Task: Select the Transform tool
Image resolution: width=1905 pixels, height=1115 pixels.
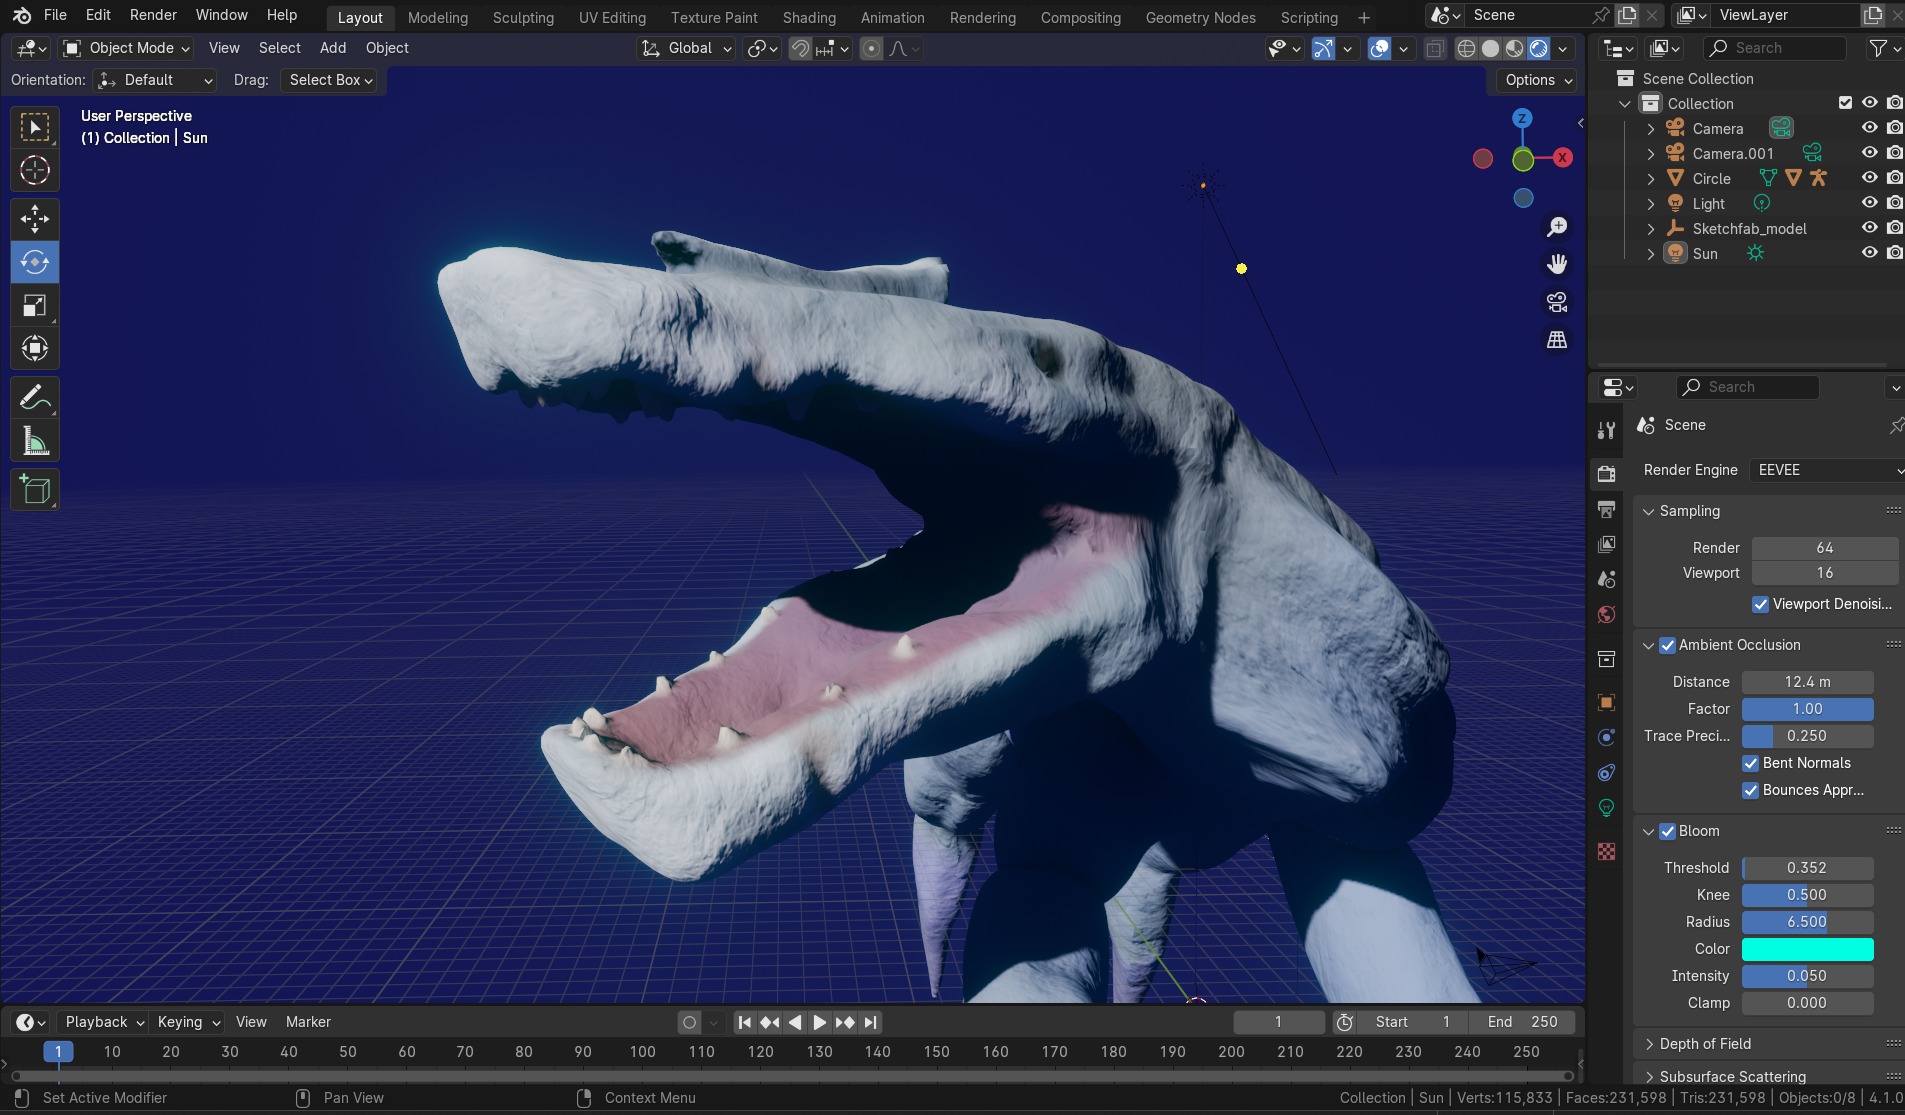Action: pyautogui.click(x=35, y=348)
